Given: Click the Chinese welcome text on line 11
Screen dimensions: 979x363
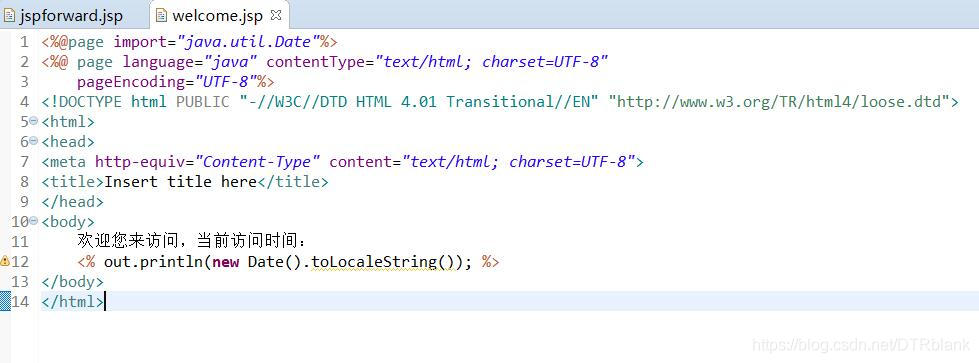Looking at the screenshot, I should [x=193, y=241].
